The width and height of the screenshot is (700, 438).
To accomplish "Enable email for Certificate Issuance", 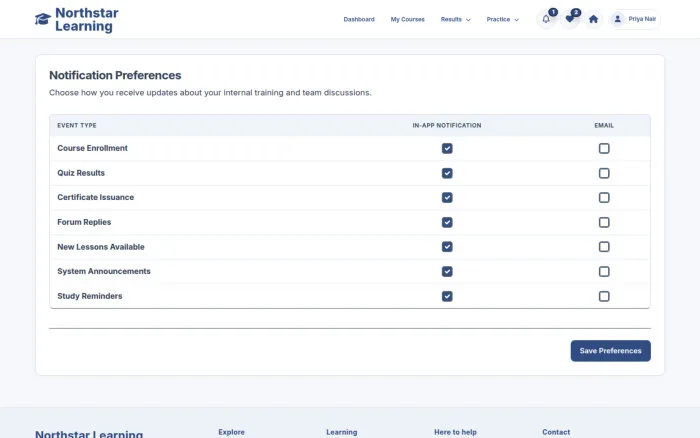I will tap(604, 197).
